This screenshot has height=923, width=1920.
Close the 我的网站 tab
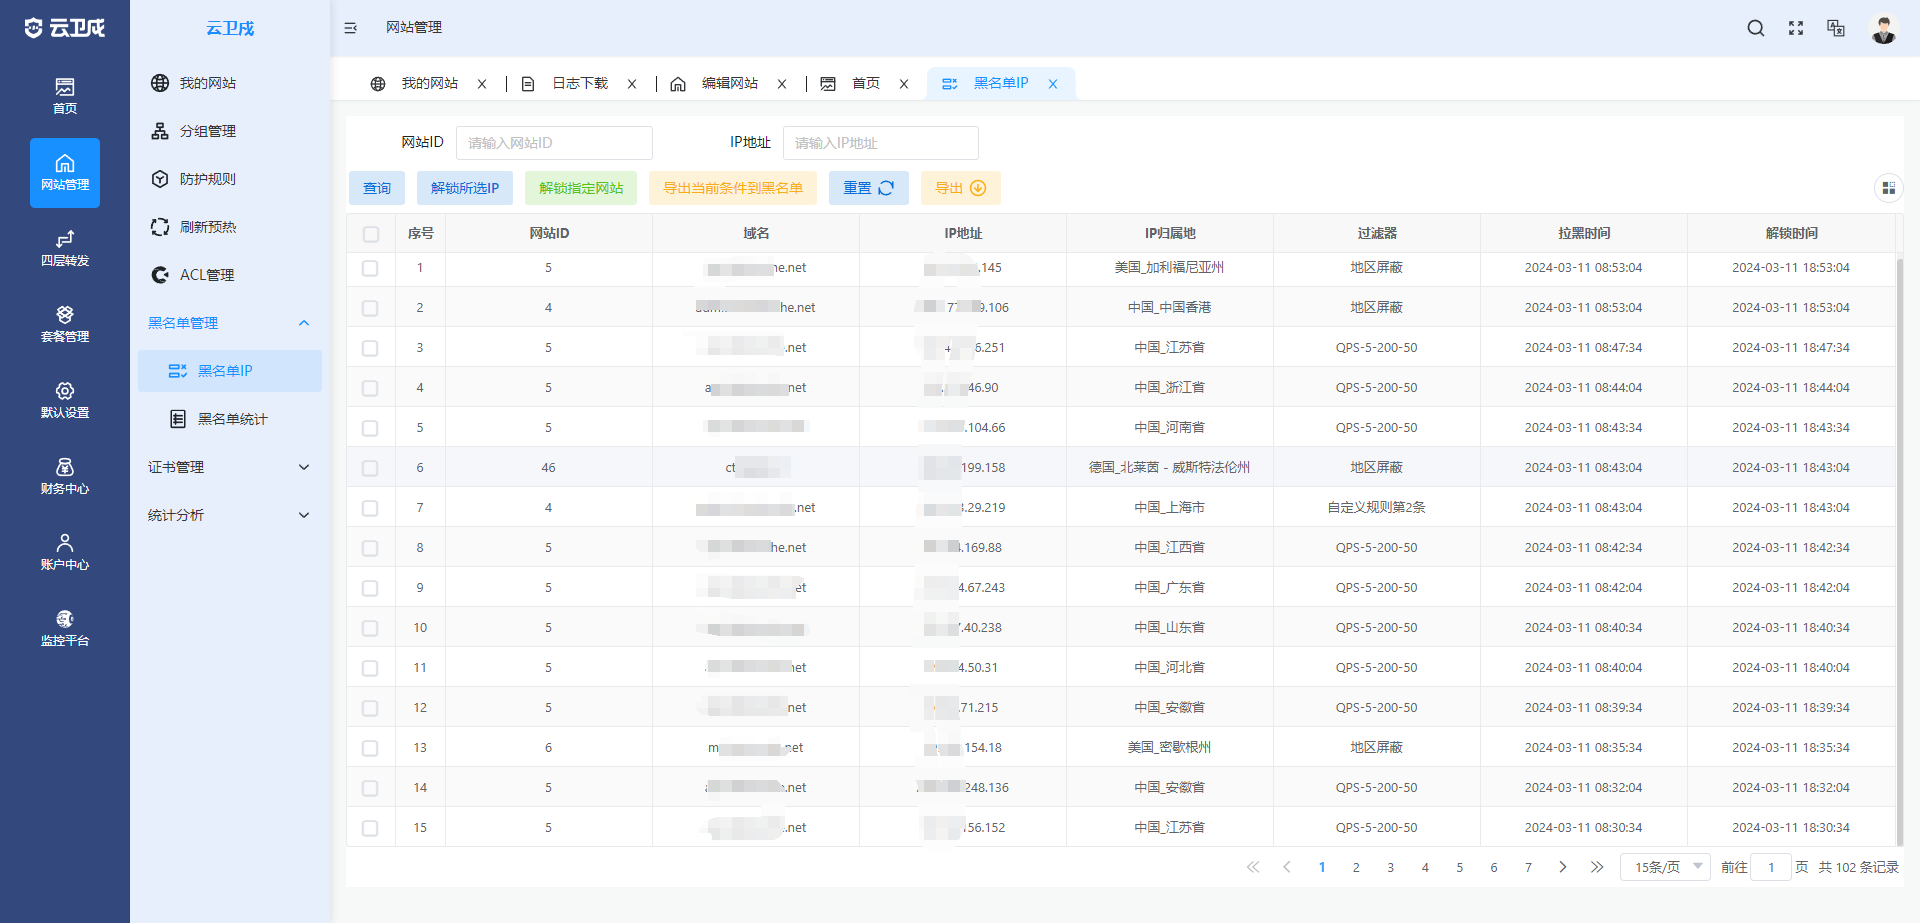482,84
